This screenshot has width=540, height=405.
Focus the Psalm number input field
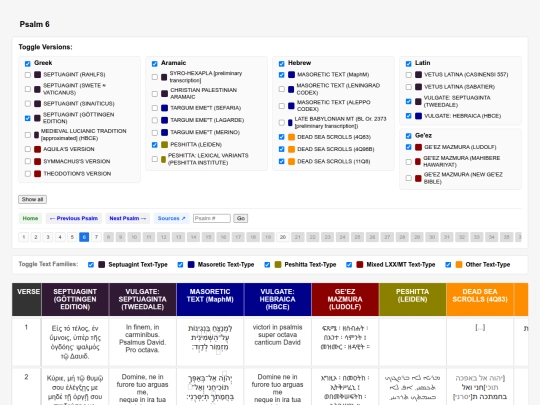(x=211, y=218)
